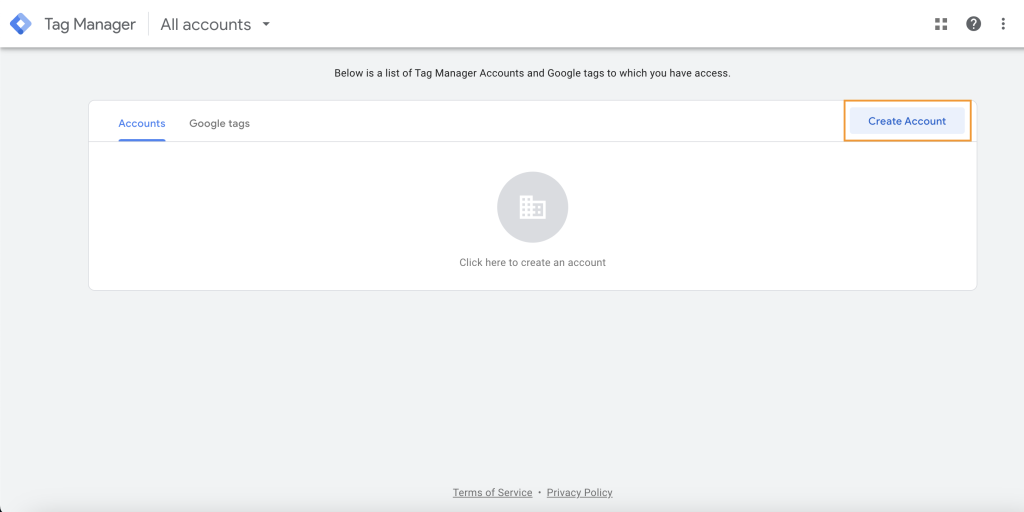The image size is (1024, 512).
Task: Click the blue underline beneath Accounts tab
Action: coord(142,140)
